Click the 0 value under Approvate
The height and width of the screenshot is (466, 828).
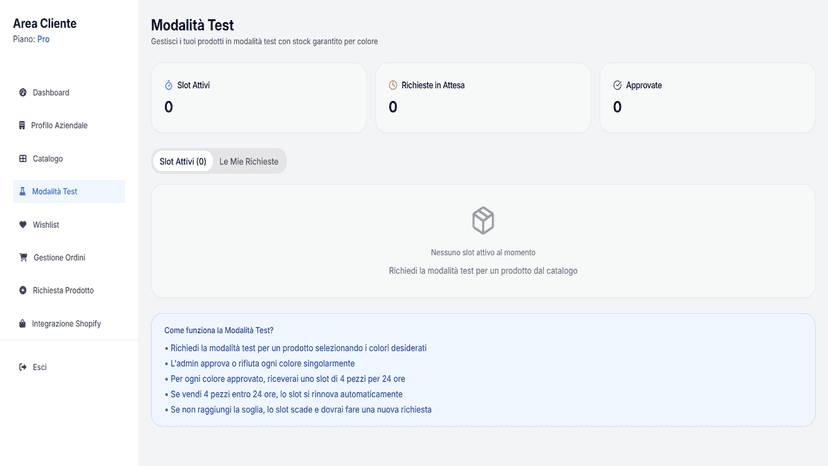pos(617,107)
